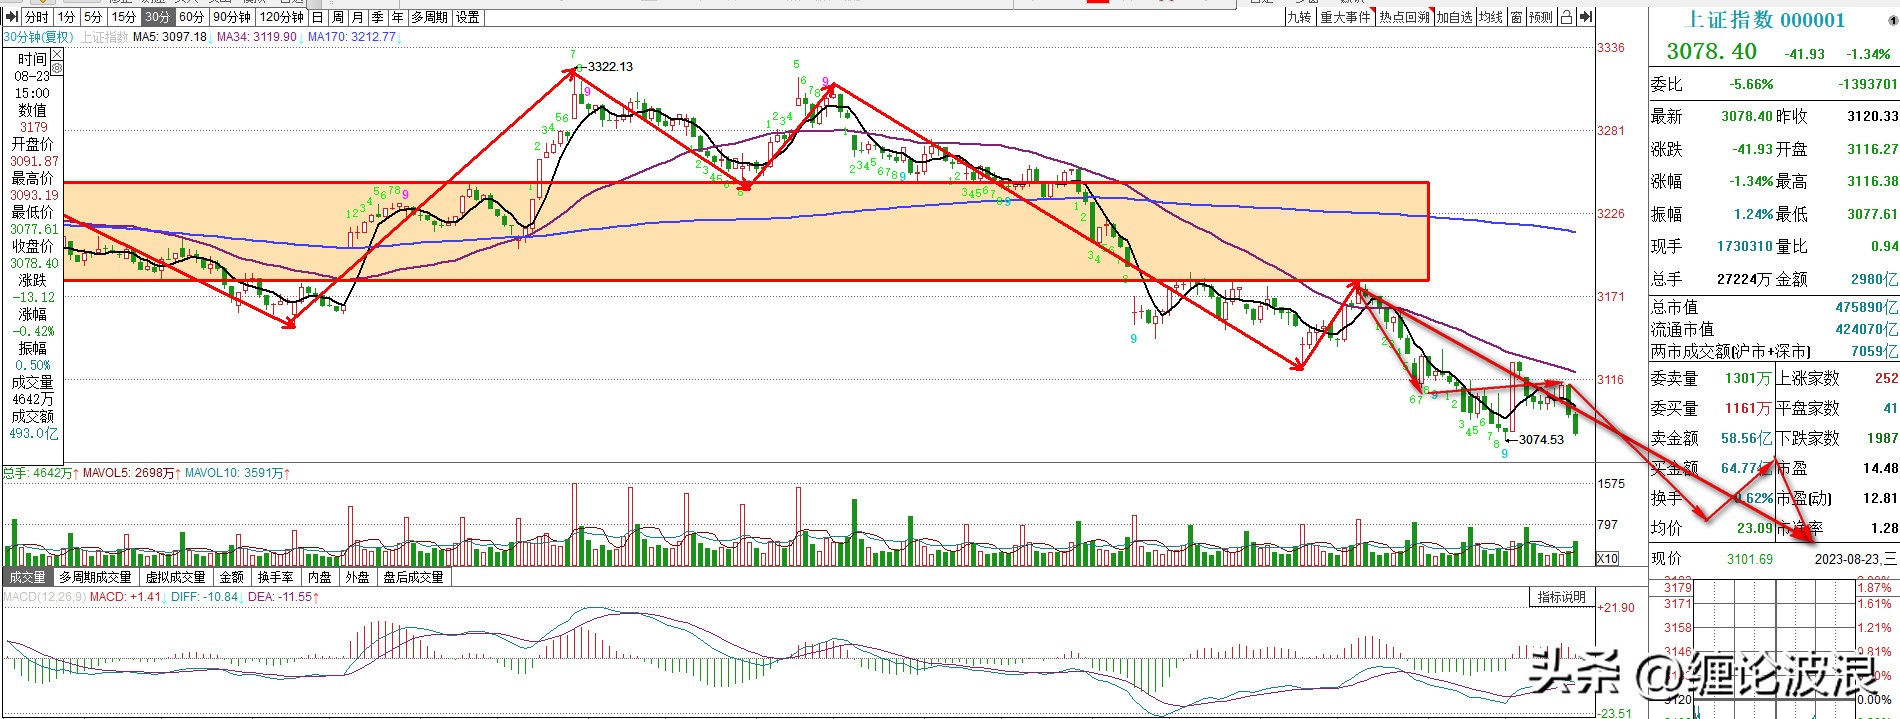Open 重大事件 major events

click(1345, 17)
